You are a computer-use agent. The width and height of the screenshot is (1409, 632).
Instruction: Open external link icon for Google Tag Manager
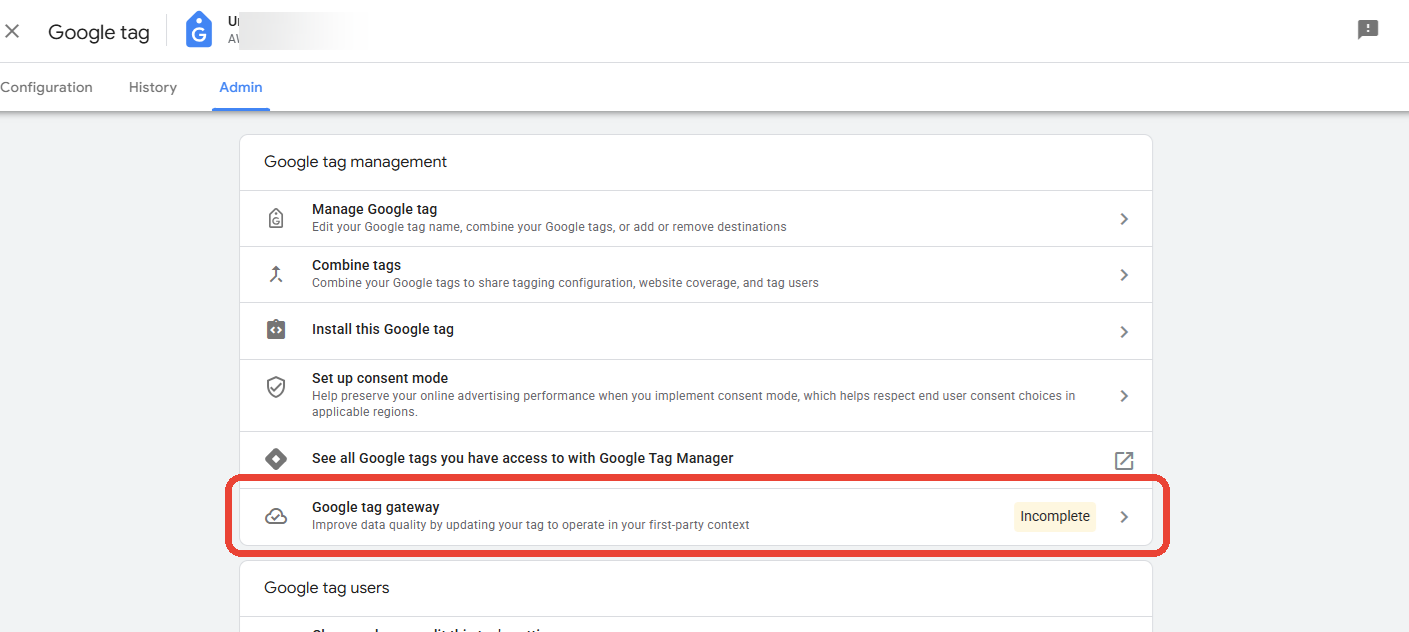pyautogui.click(x=1124, y=460)
